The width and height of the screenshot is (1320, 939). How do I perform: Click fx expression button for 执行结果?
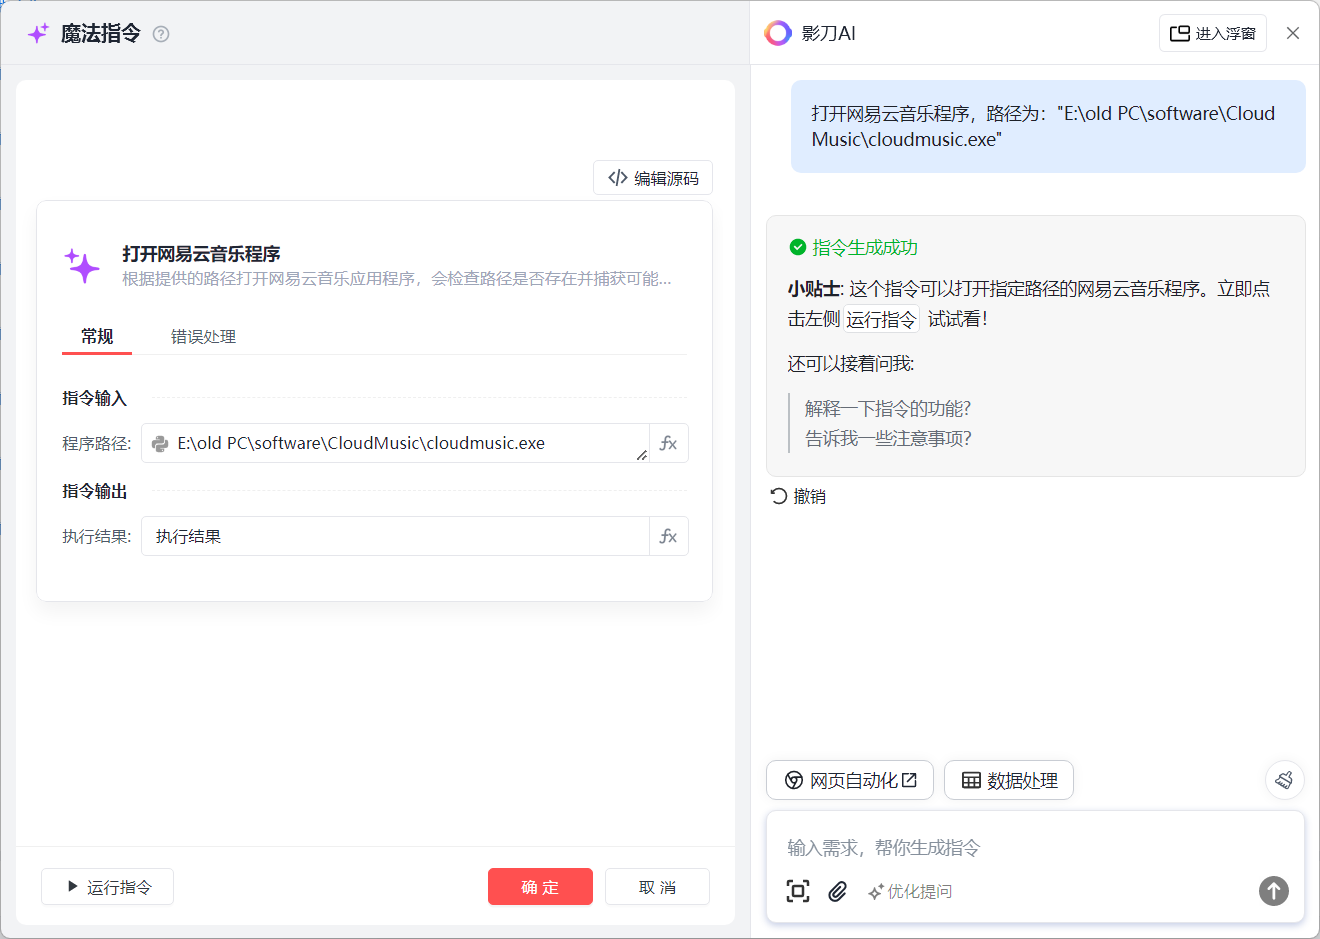point(669,536)
